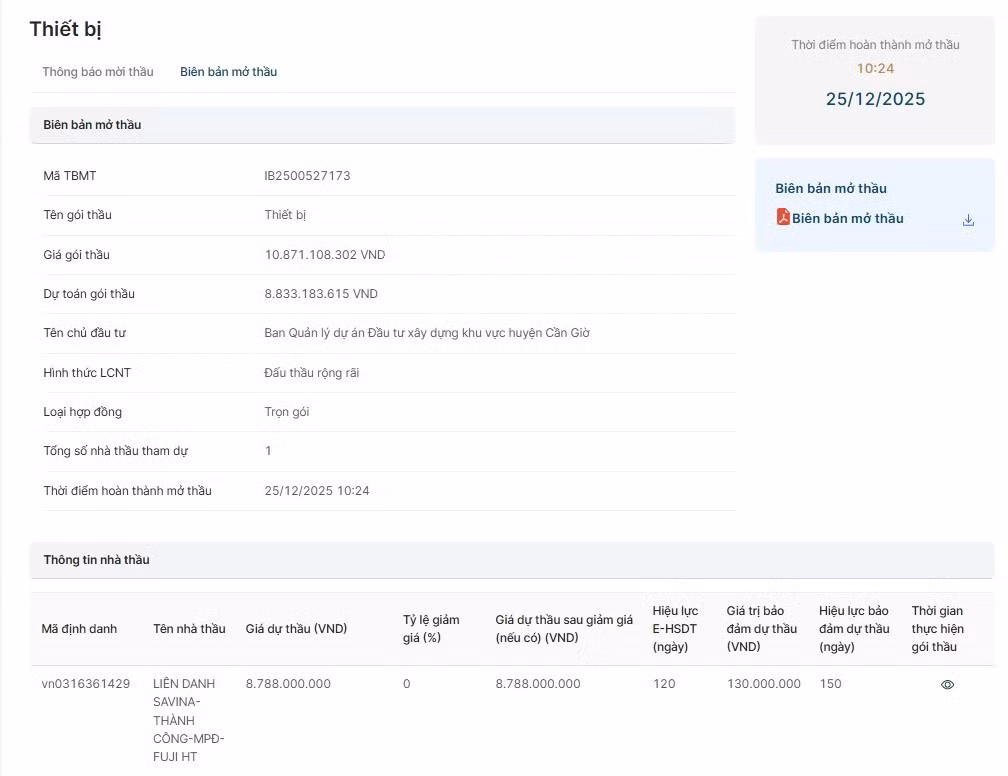
Task: Click the bid security value 130.000.000
Action: (763, 684)
